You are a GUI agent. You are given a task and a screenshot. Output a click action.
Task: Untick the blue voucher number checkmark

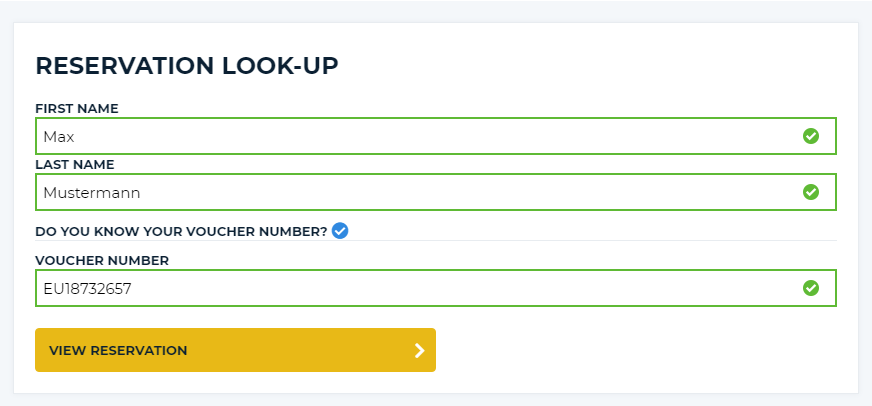click(340, 231)
